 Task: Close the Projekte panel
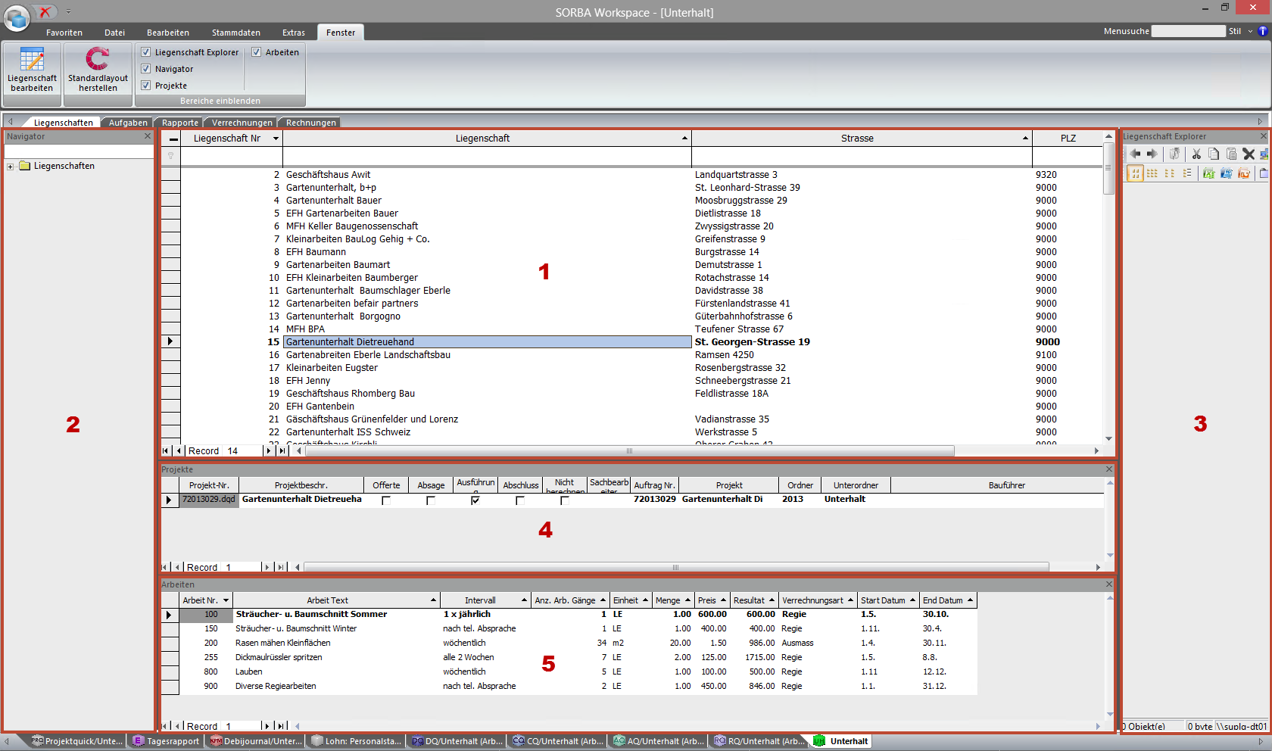coord(1109,469)
